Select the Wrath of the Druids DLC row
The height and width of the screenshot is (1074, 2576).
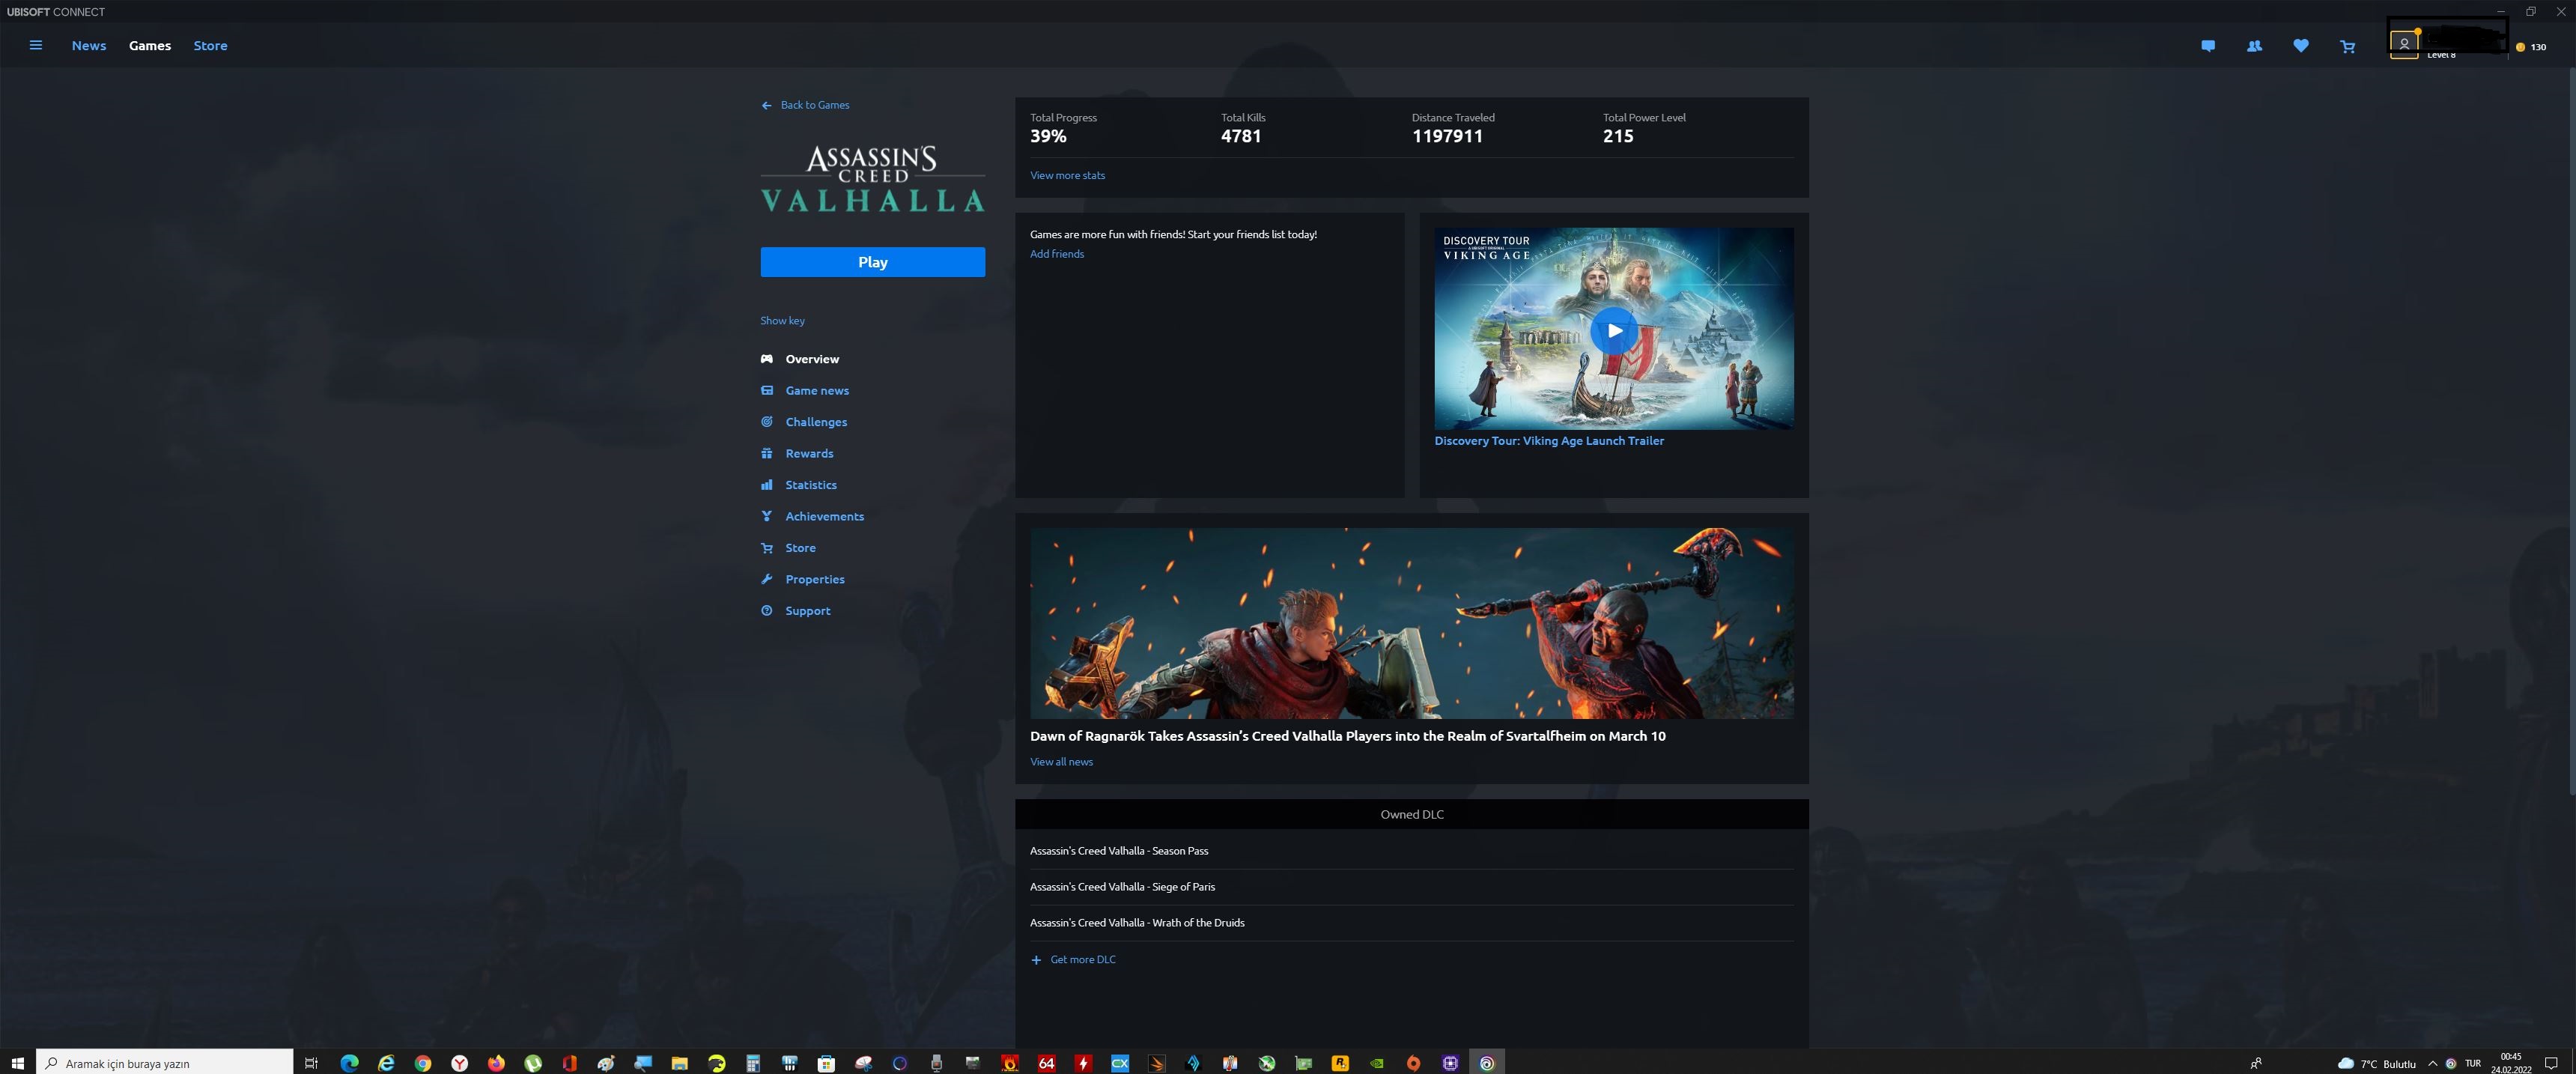tap(1411, 923)
